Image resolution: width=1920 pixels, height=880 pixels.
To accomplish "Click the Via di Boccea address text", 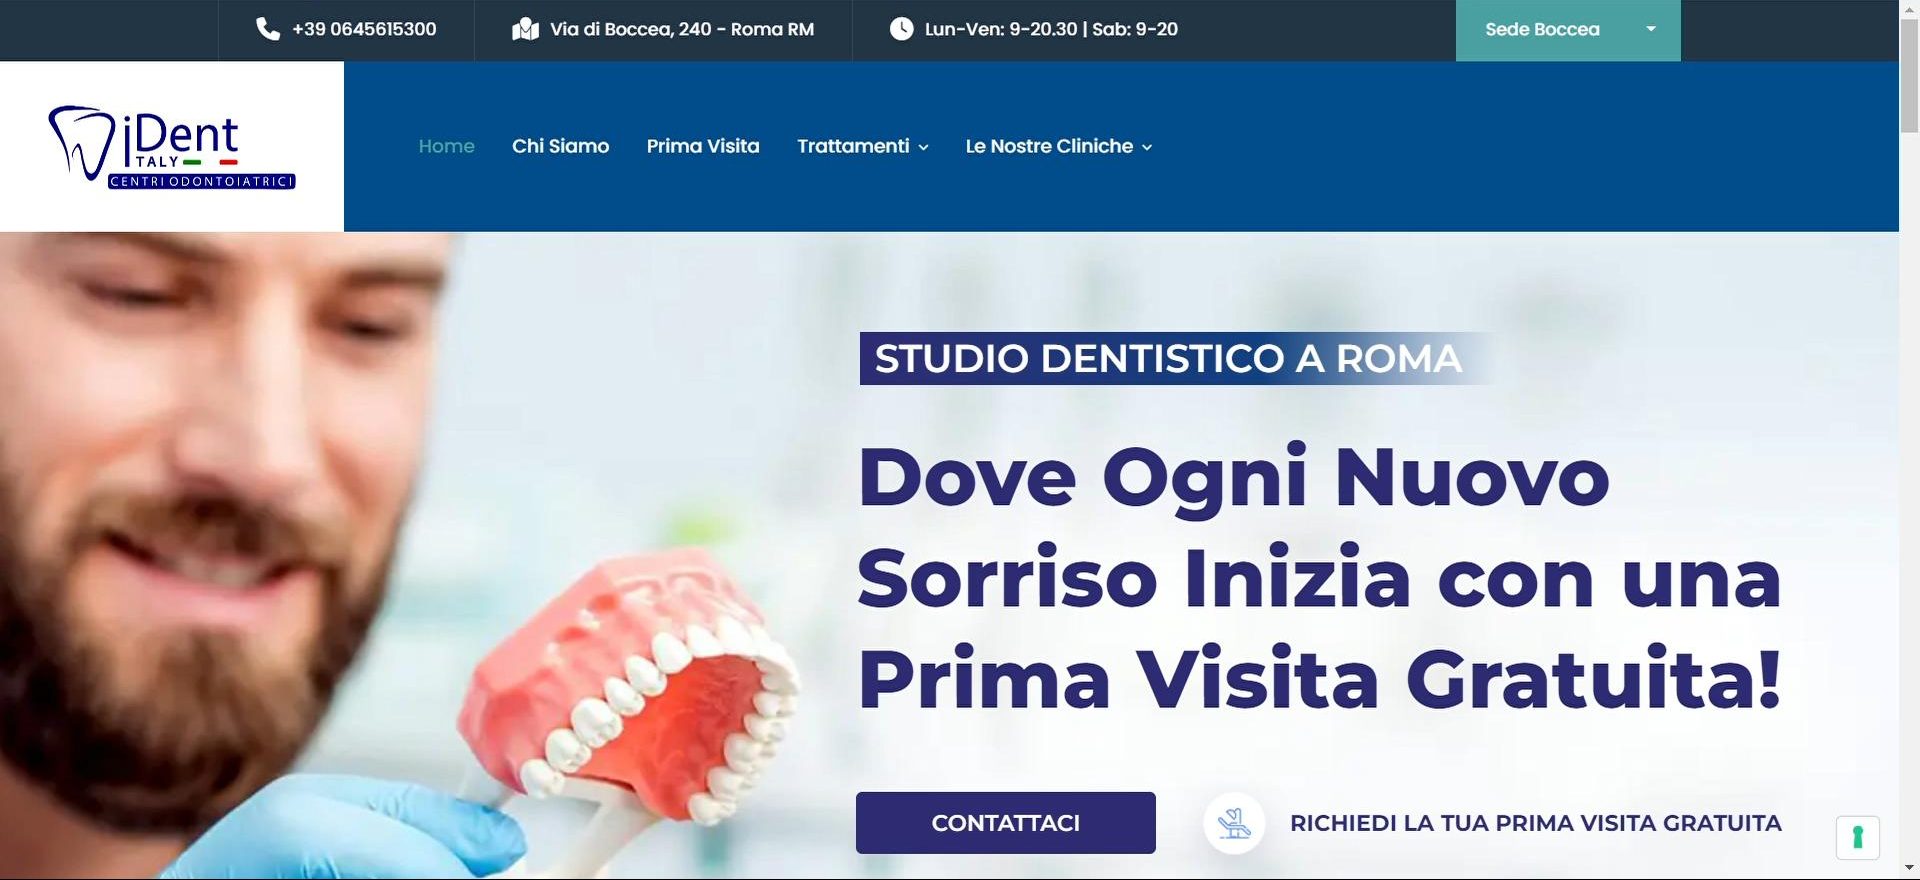I will click(681, 29).
